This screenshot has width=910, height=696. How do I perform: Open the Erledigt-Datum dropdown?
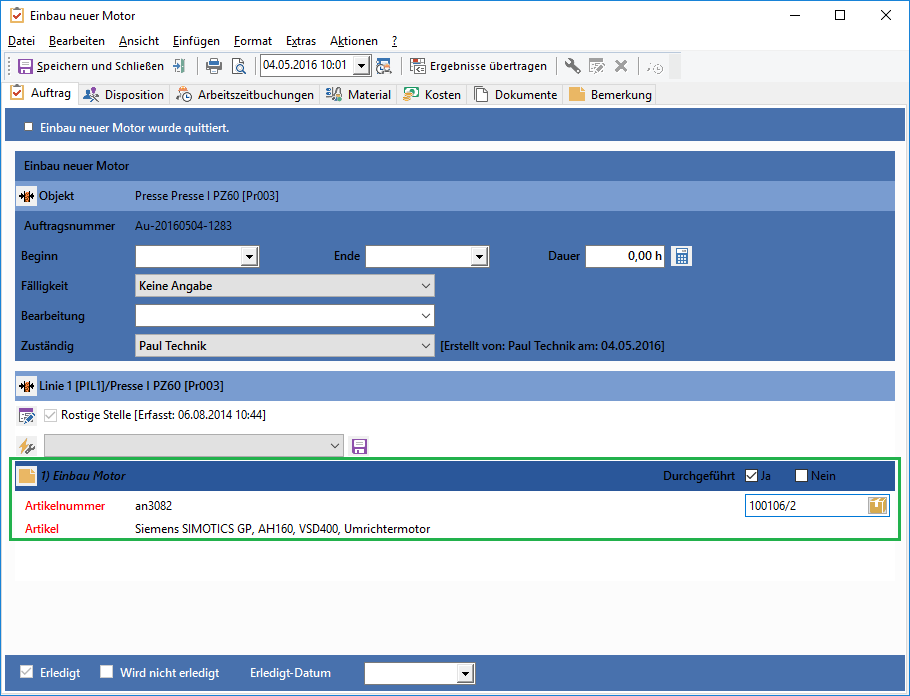tap(465, 674)
